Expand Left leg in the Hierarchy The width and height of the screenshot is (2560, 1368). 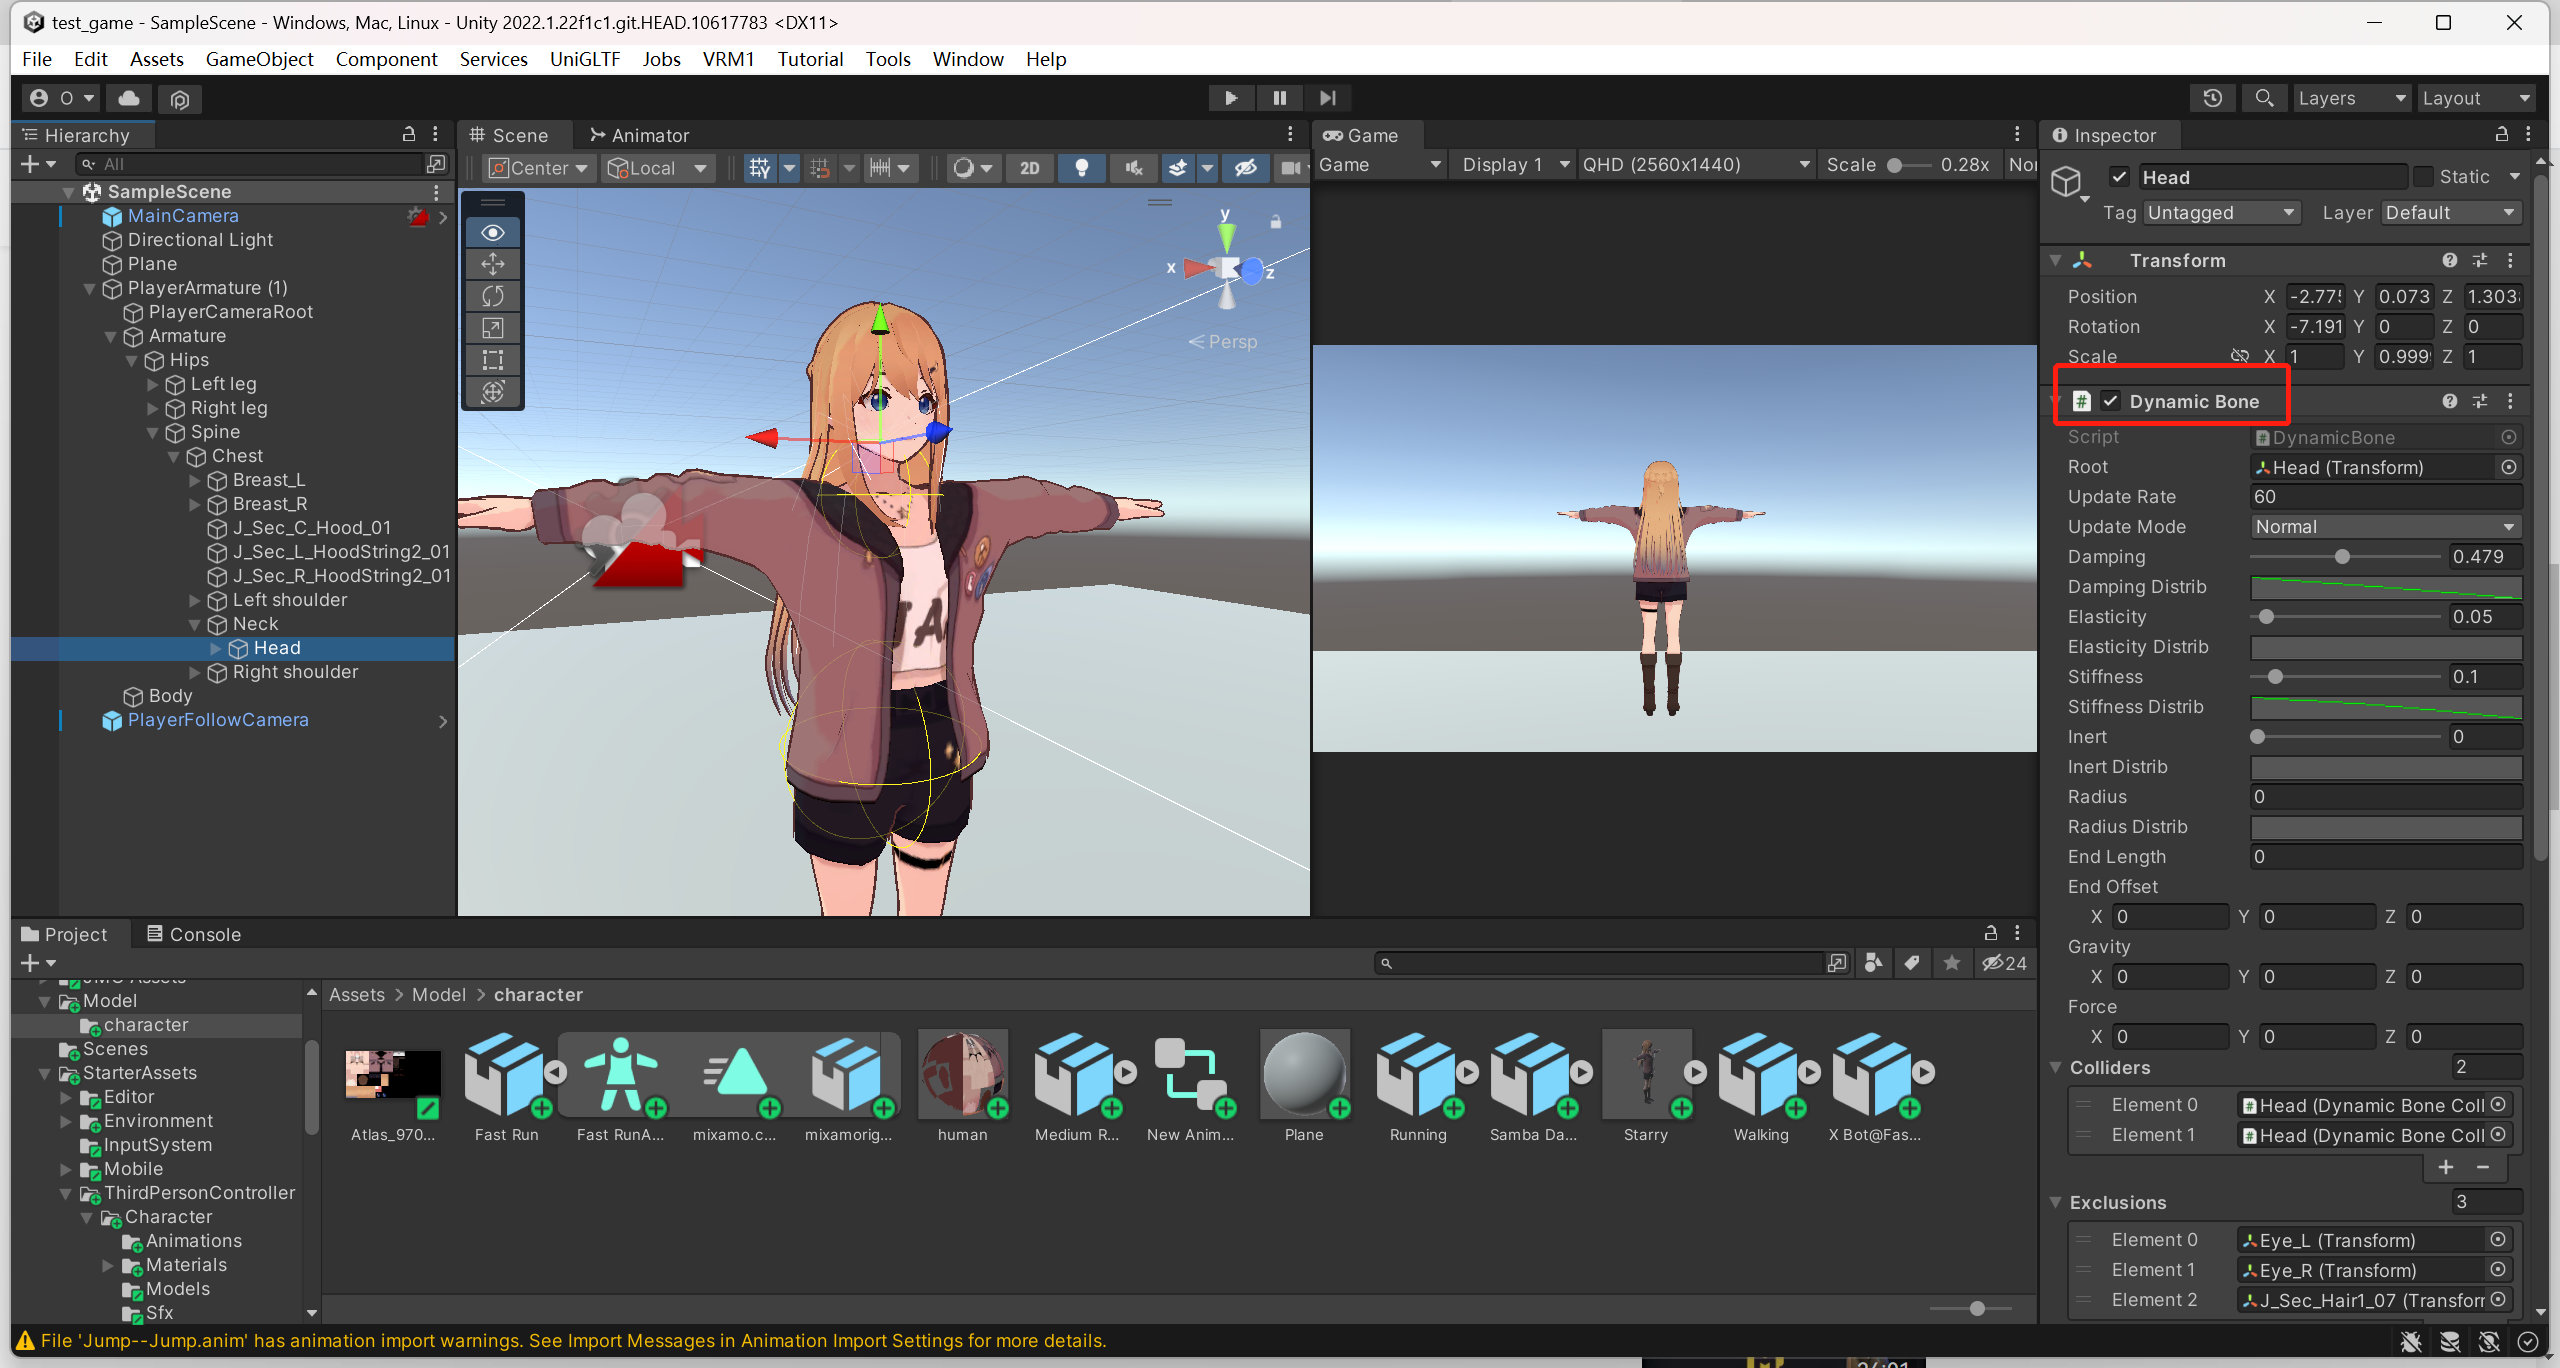tap(152, 383)
